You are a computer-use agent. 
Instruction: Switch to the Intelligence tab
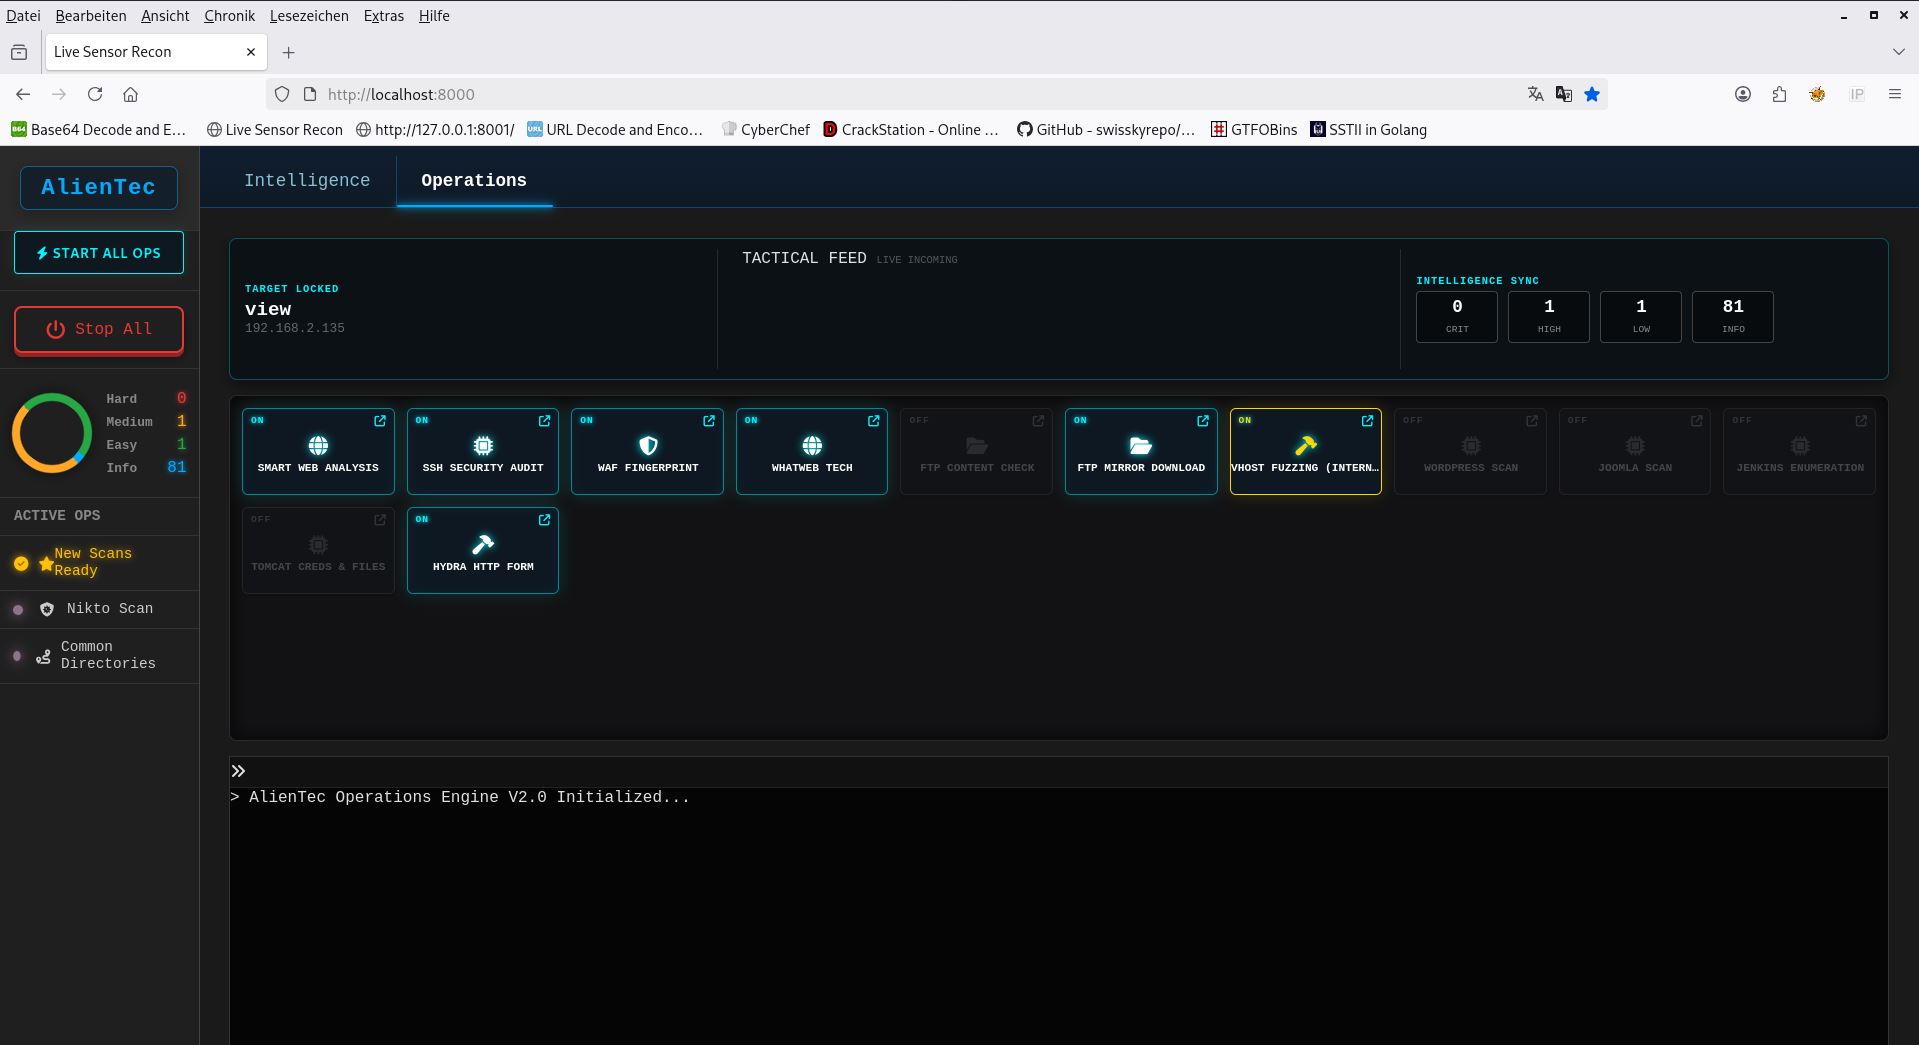point(307,180)
